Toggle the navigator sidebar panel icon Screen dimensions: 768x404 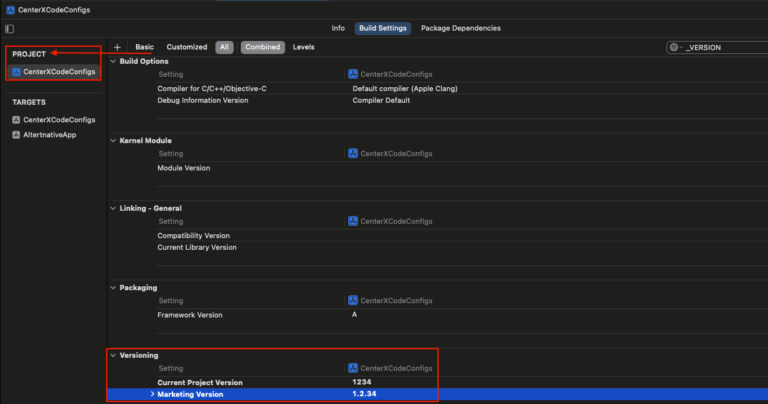pos(9,29)
